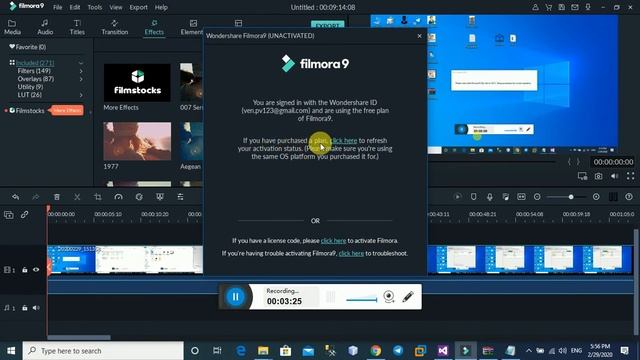Select the Effects tab
The height and width of the screenshot is (360, 640).
click(x=154, y=27)
